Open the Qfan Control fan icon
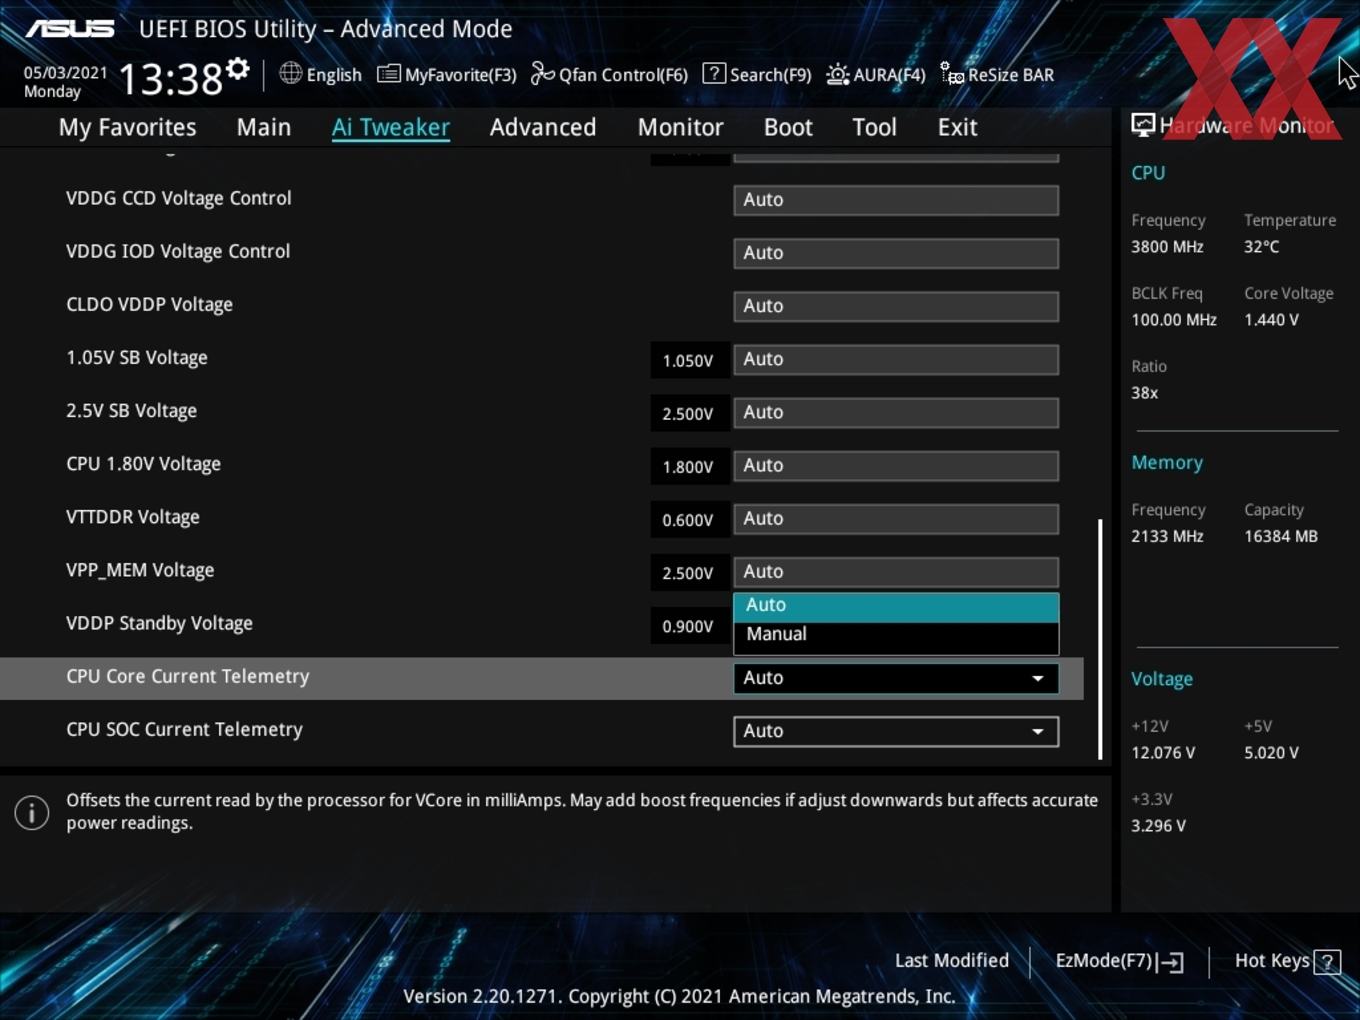 (542, 74)
